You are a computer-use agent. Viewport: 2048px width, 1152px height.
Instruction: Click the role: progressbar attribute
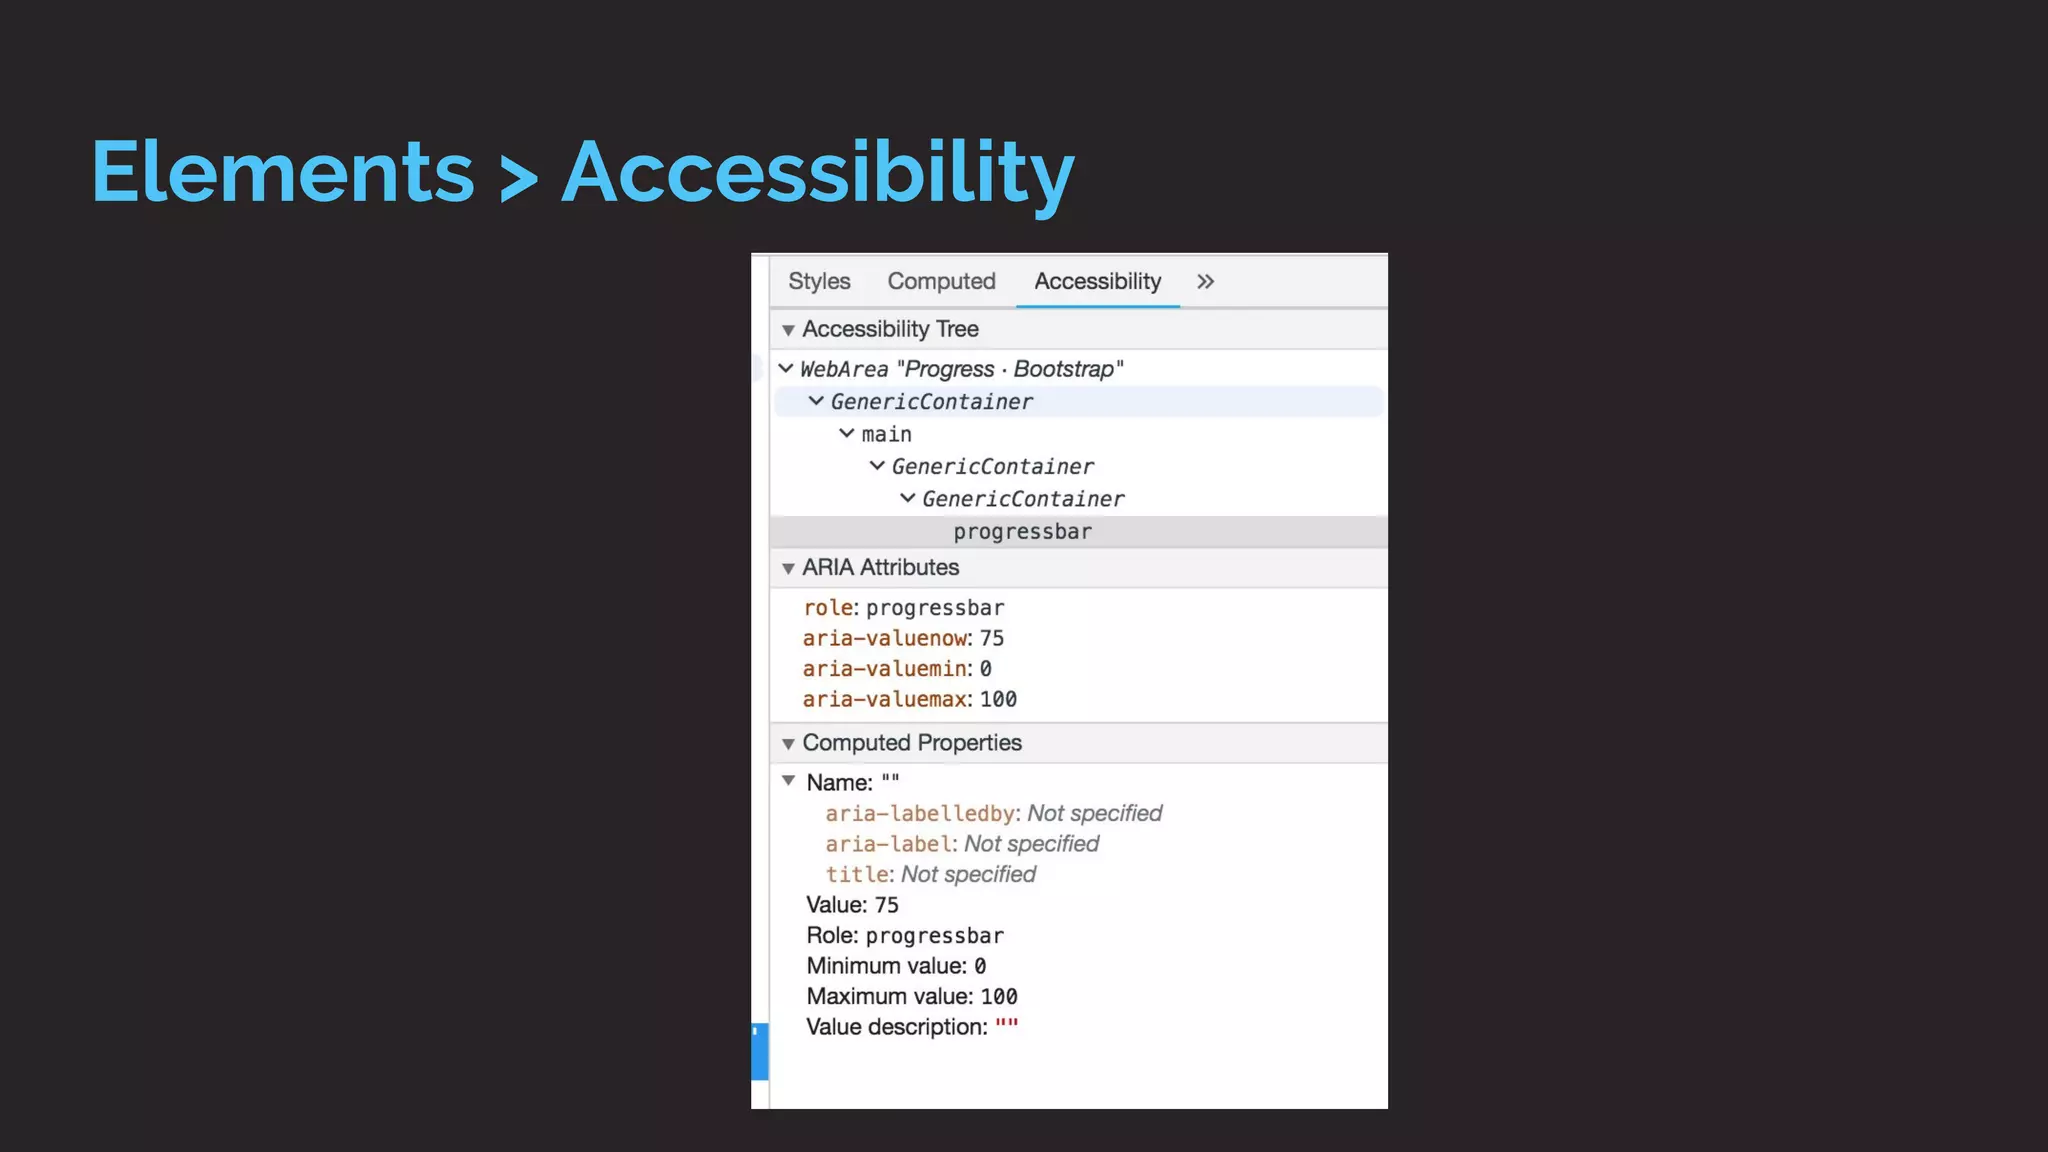(904, 608)
